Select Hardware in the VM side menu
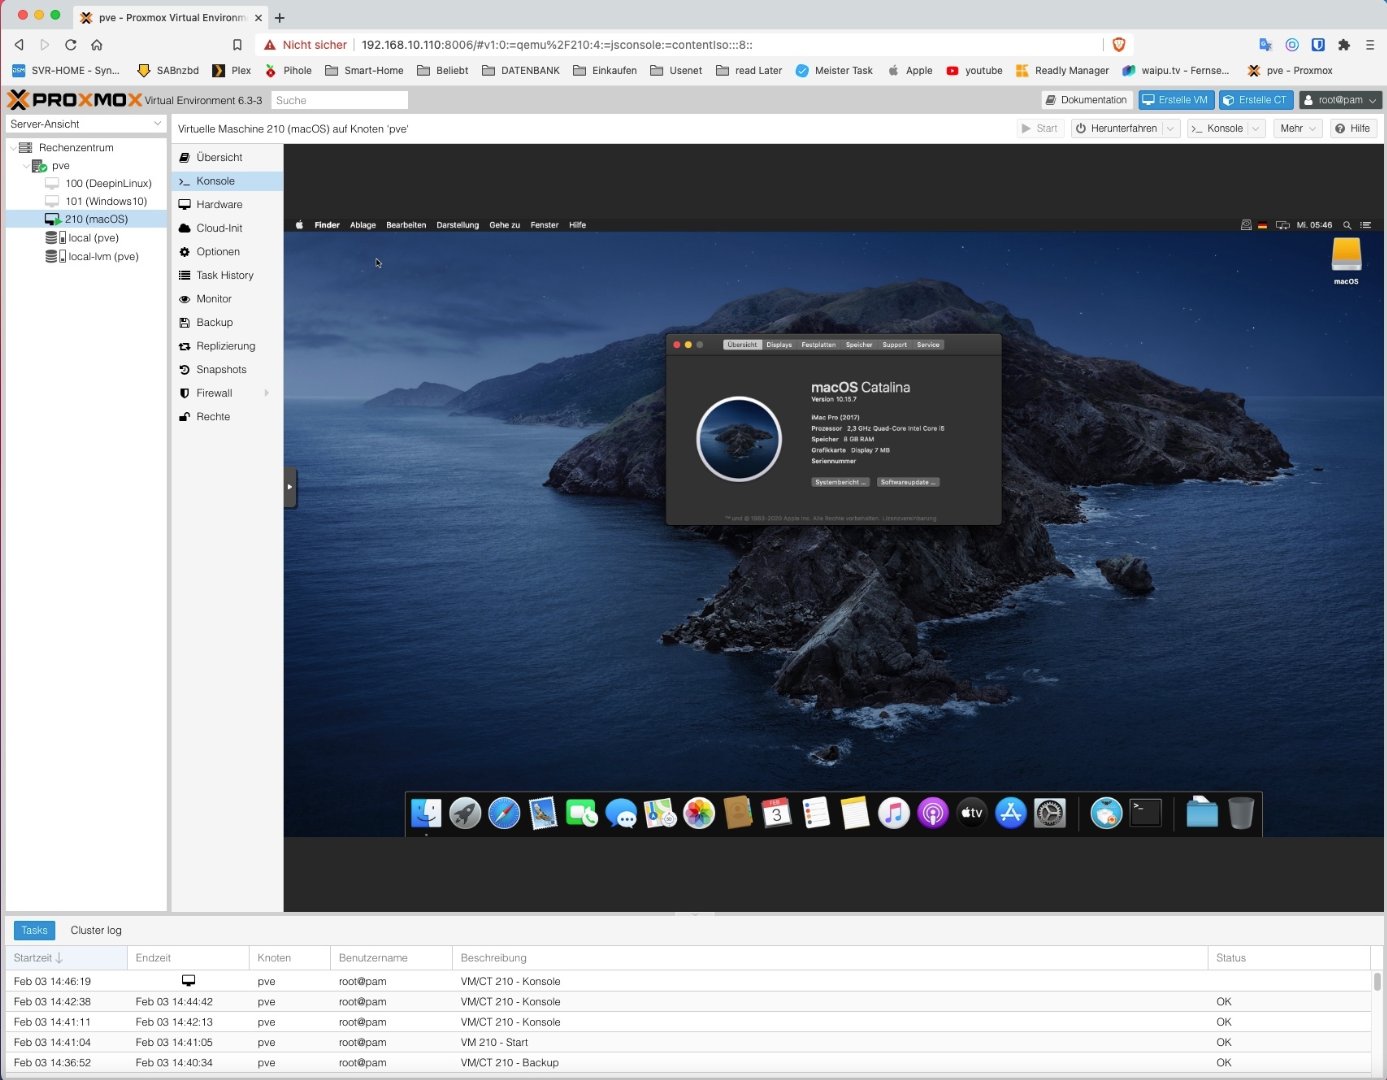1387x1080 pixels. pos(219,205)
